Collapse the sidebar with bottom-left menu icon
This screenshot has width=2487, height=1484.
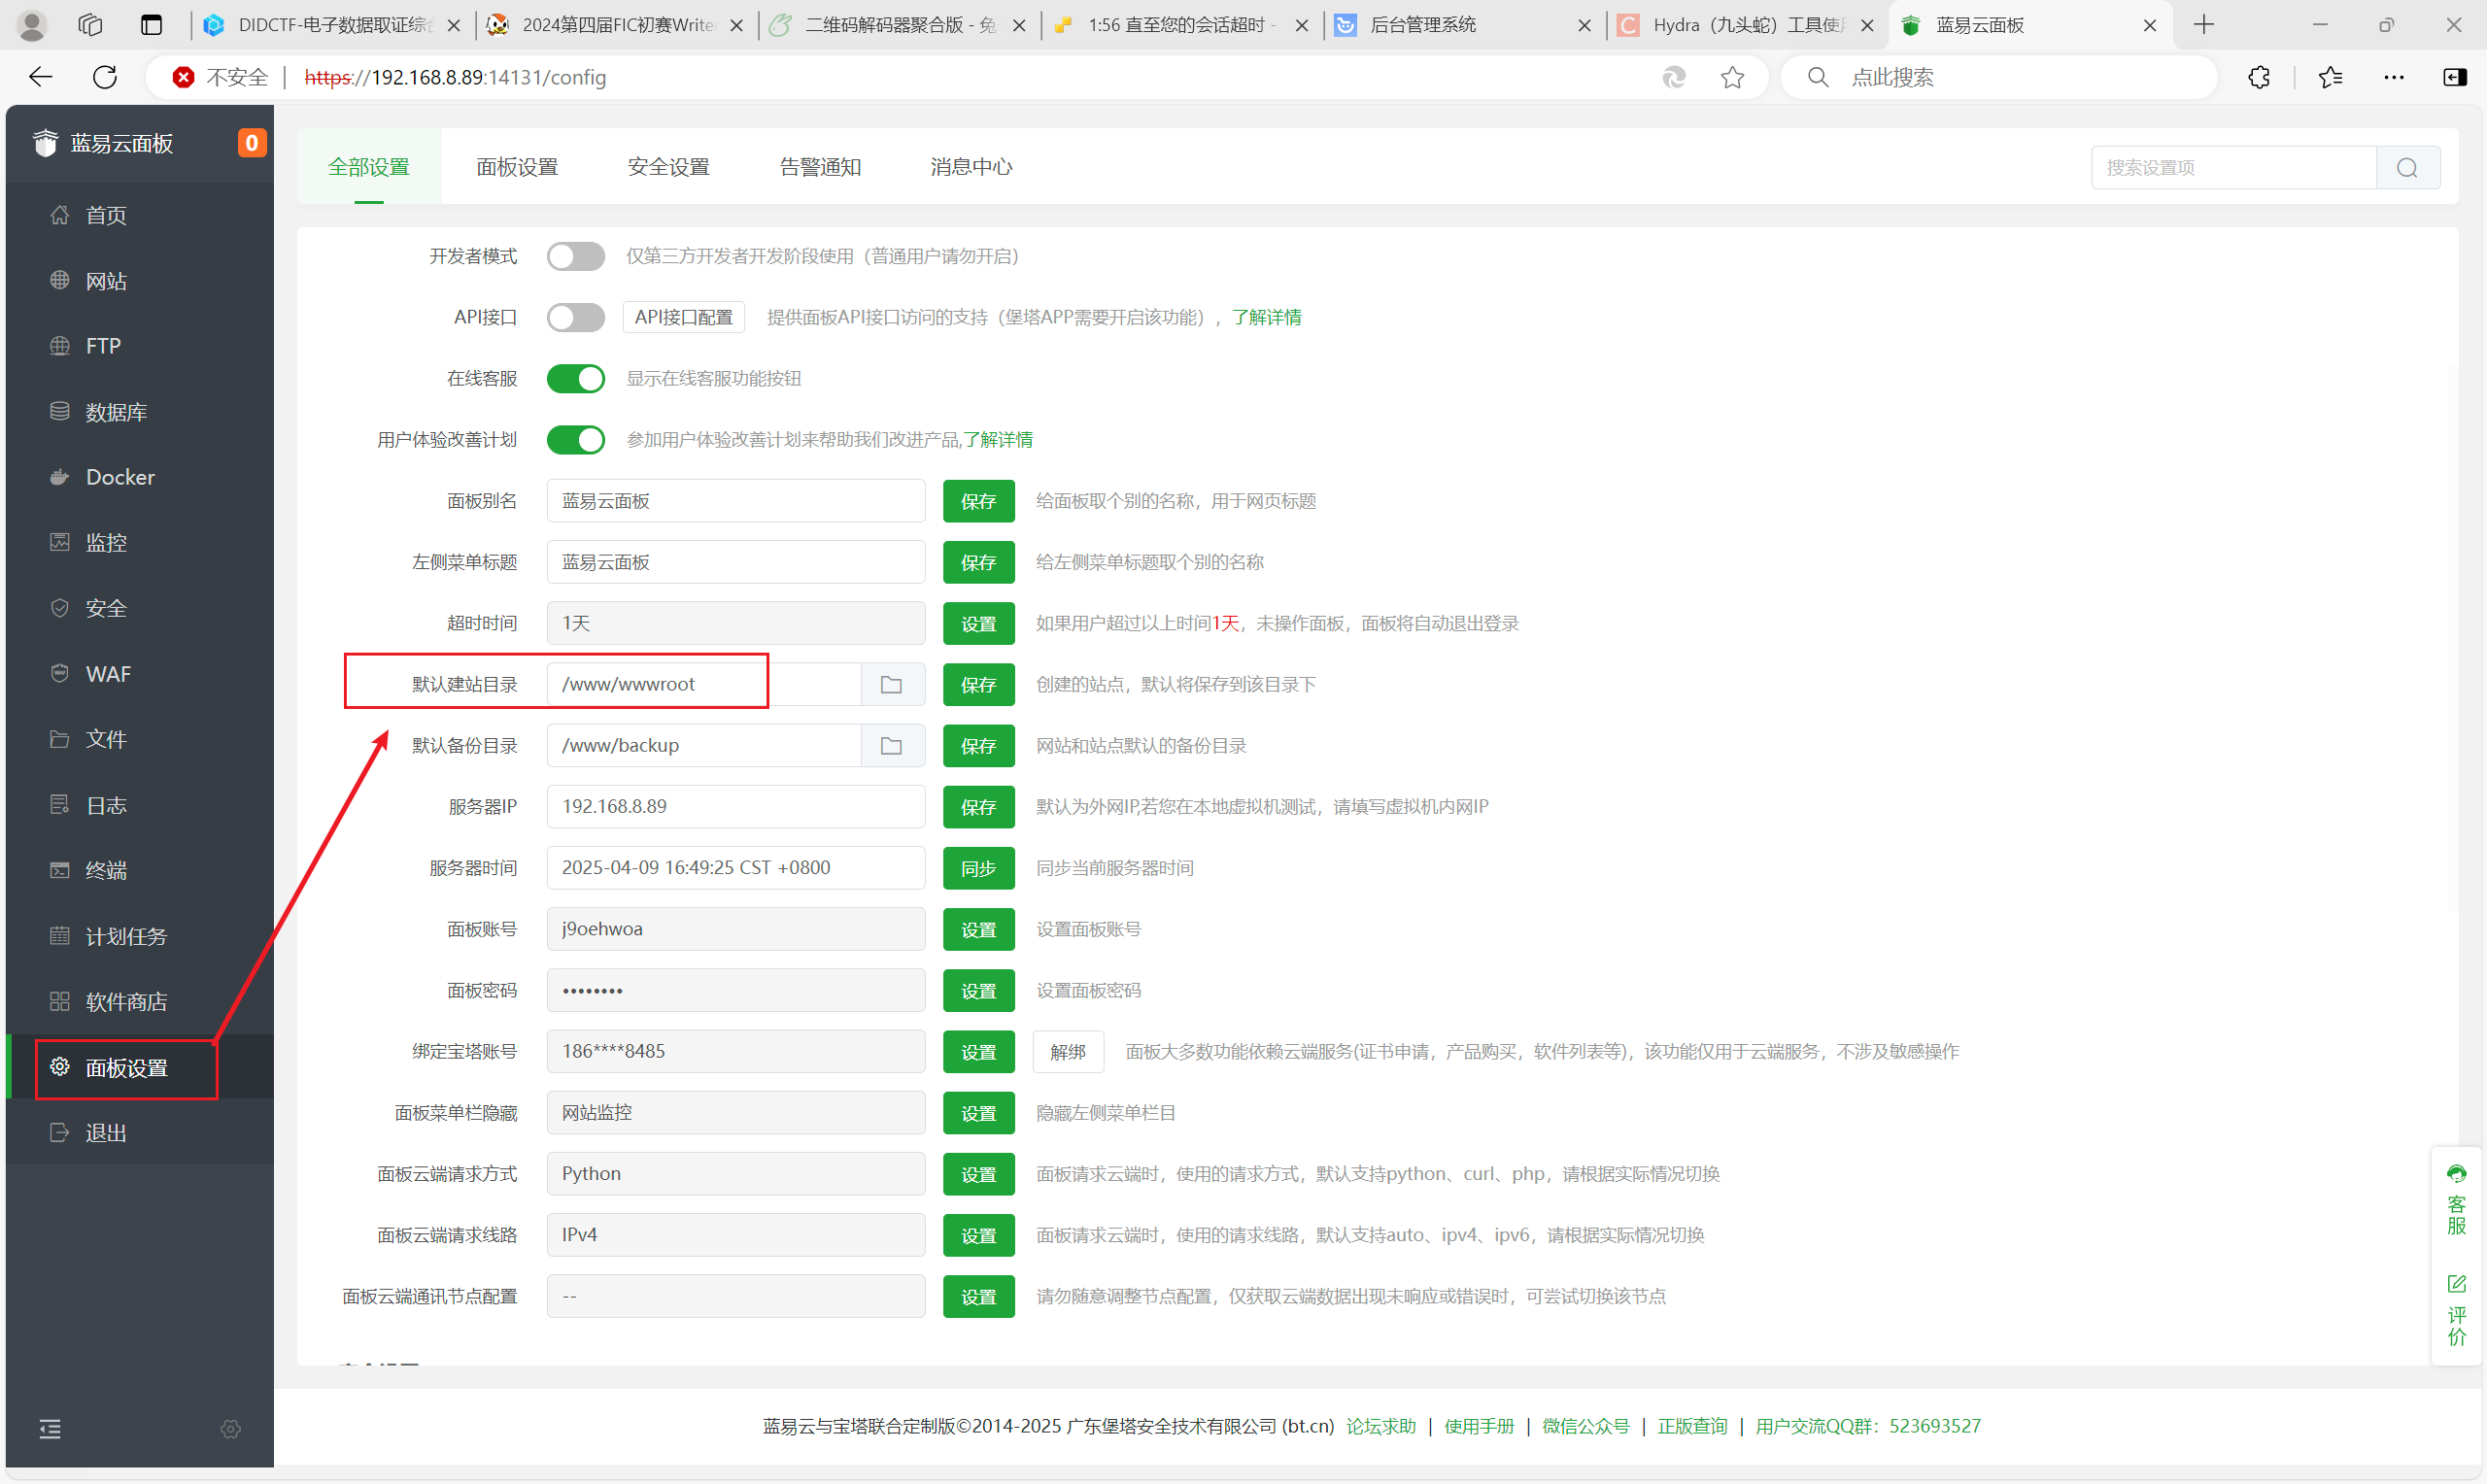50,1429
